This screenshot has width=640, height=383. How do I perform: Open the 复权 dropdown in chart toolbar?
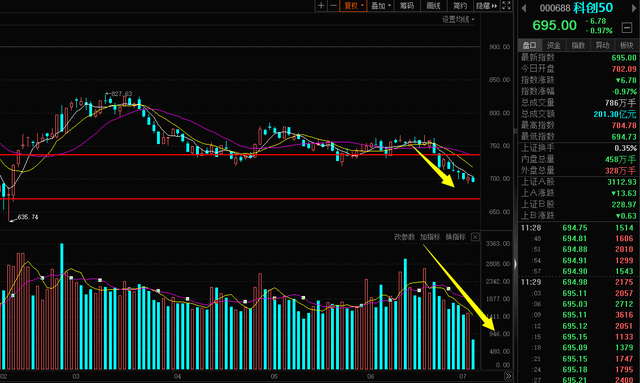[x=353, y=6]
